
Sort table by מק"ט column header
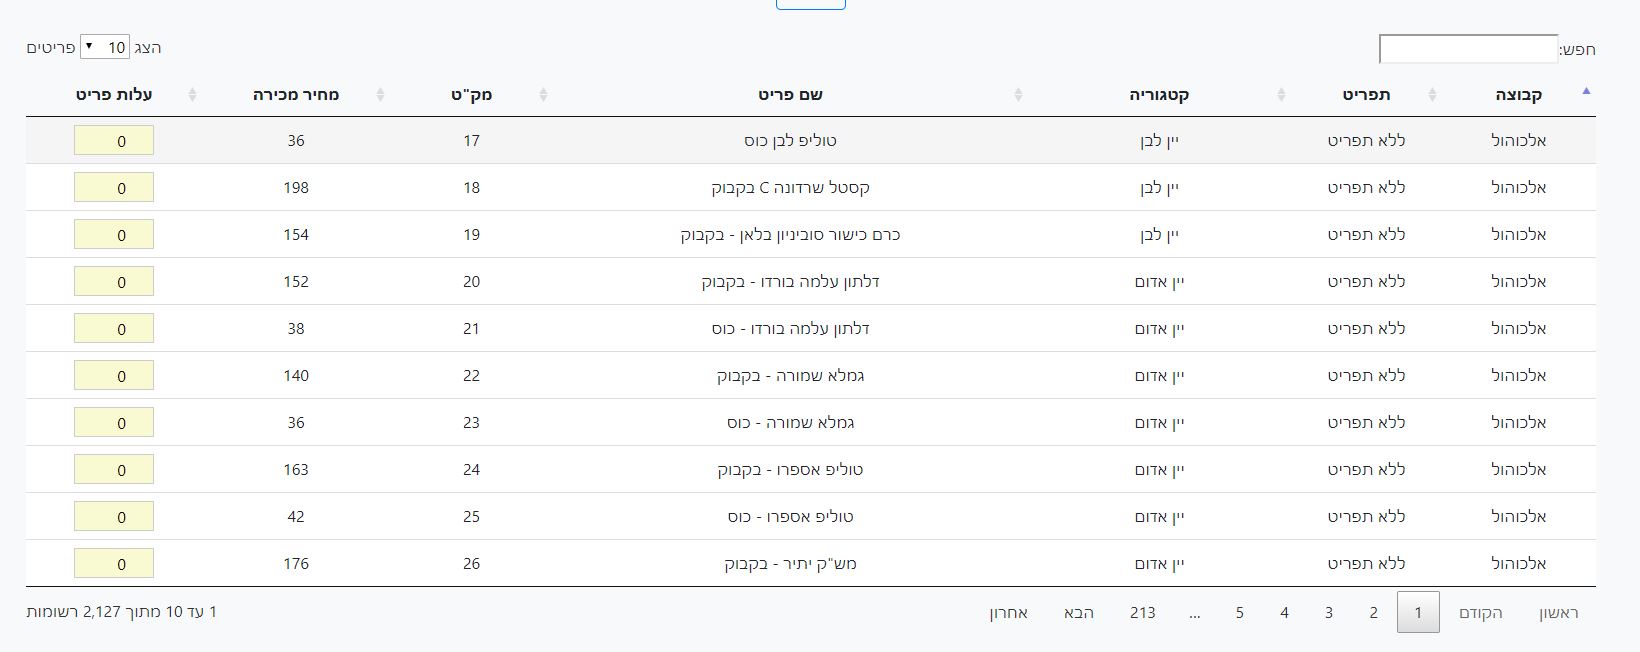[x=472, y=94]
